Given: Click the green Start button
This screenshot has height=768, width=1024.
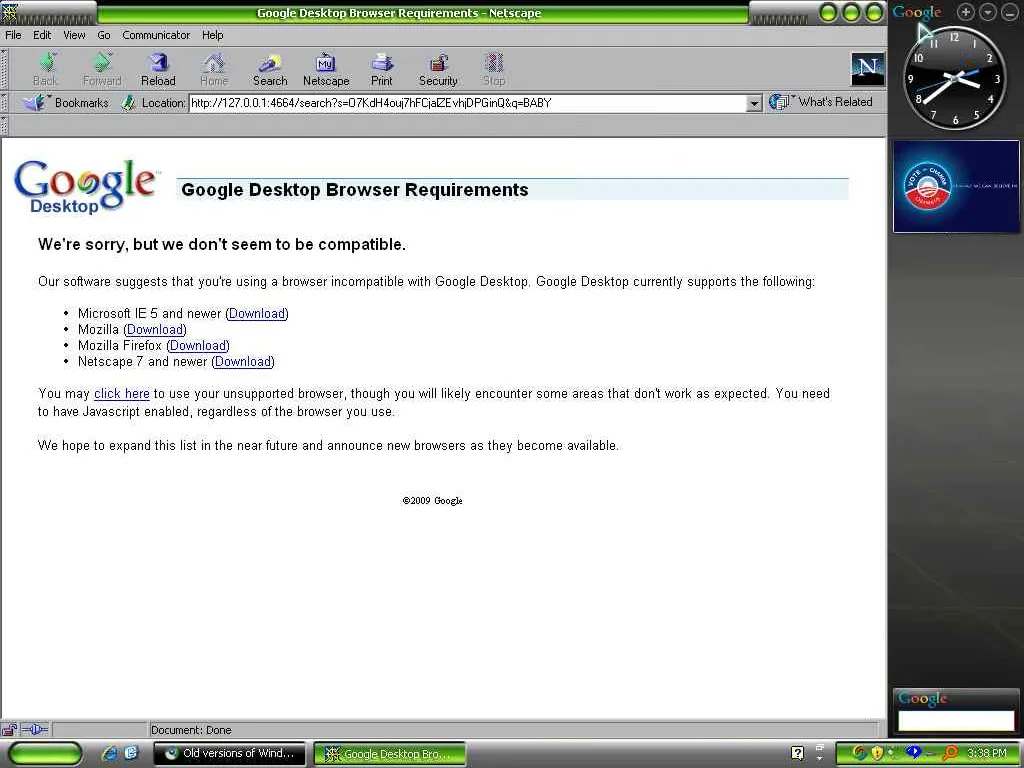Looking at the screenshot, I should (44, 754).
